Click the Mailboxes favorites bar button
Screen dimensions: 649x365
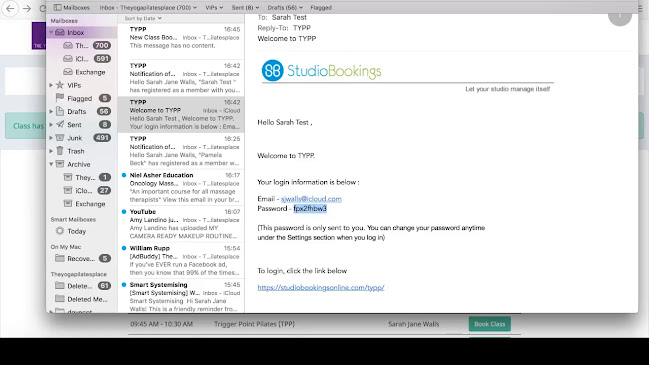(x=72, y=7)
